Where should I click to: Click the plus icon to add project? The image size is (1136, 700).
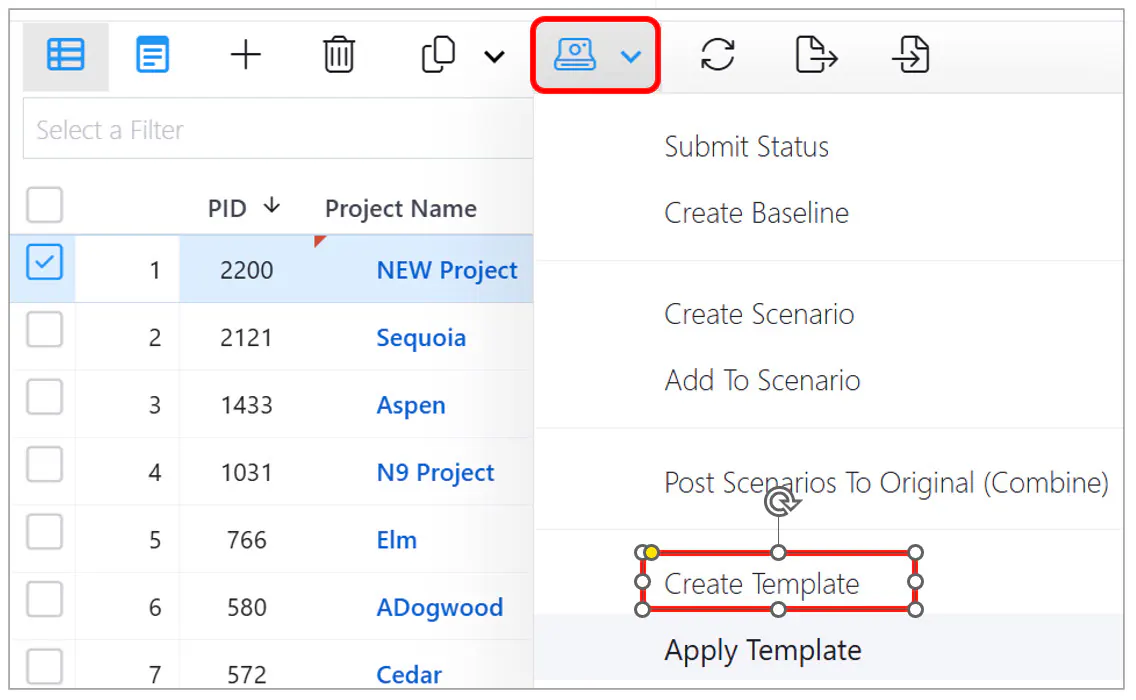[x=246, y=55]
